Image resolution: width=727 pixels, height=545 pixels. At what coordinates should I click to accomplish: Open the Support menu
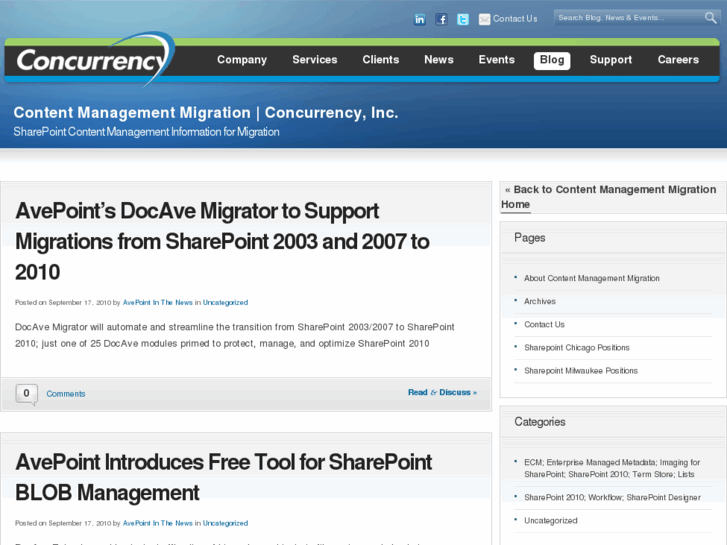pos(611,60)
